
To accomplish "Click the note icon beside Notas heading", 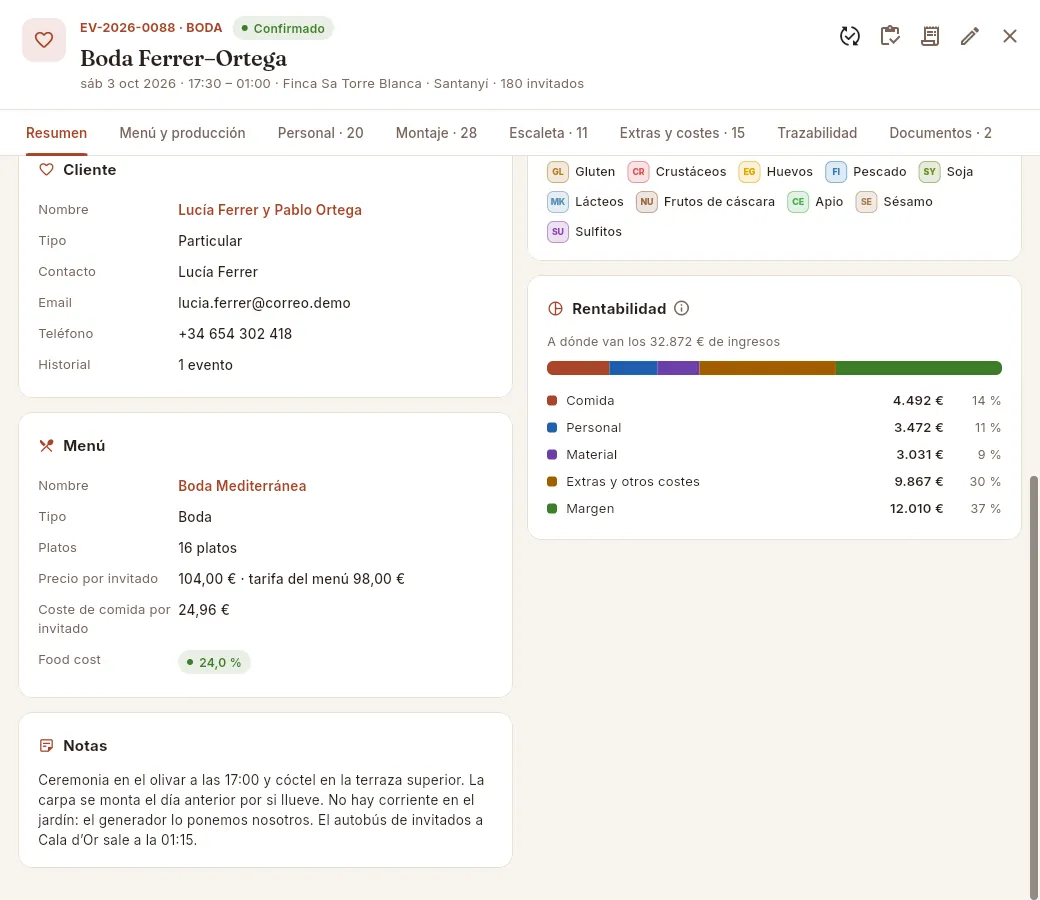I will [46, 745].
